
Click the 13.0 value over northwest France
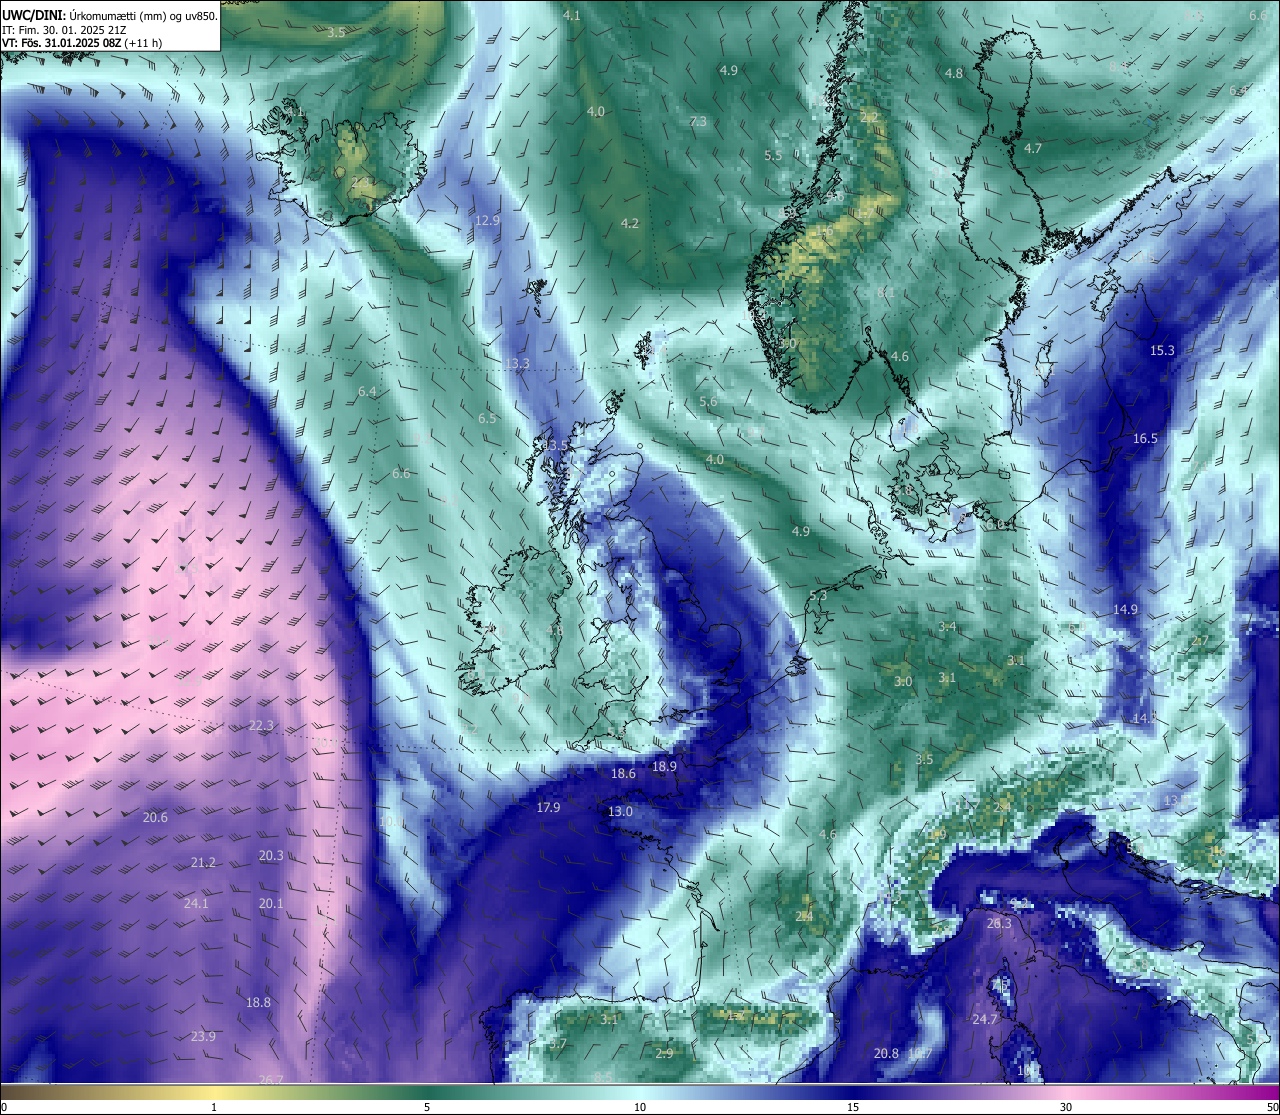620,811
